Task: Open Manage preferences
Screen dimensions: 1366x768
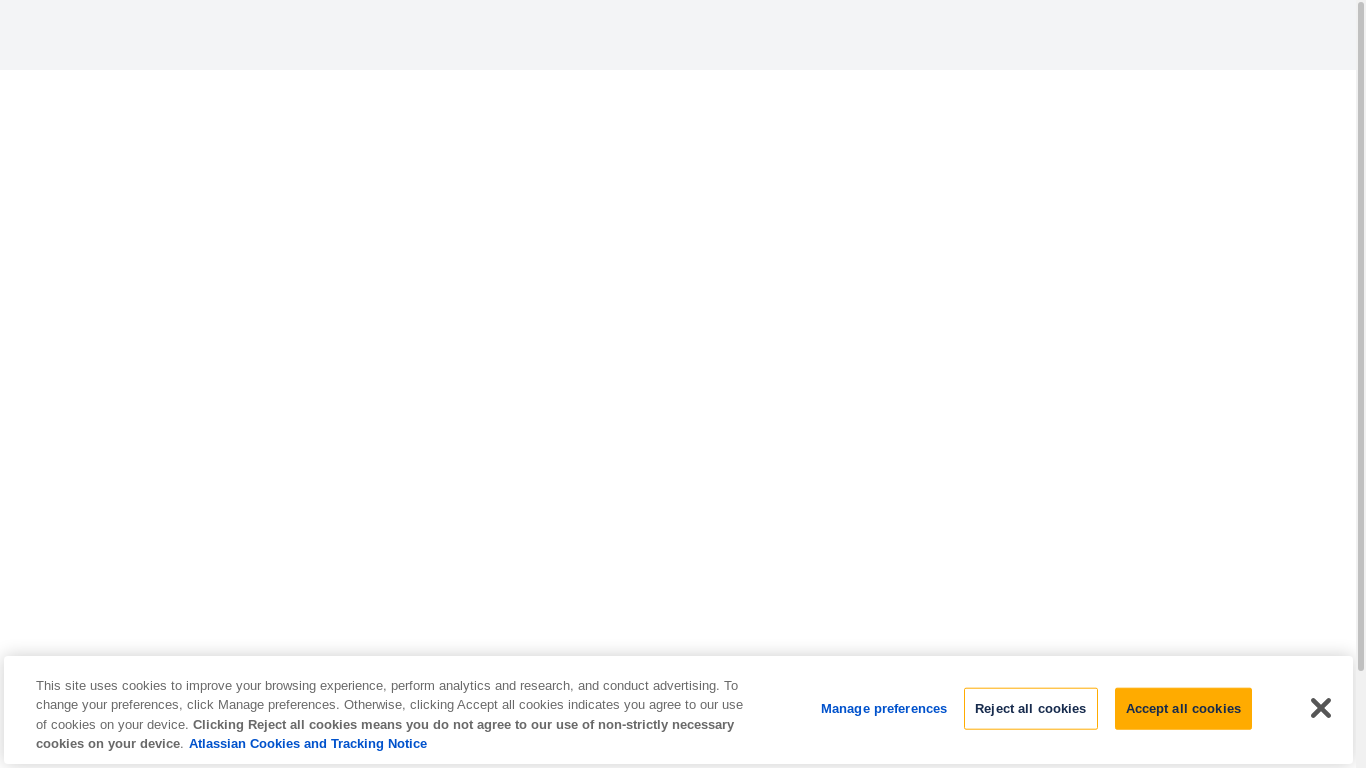Action: tap(884, 708)
